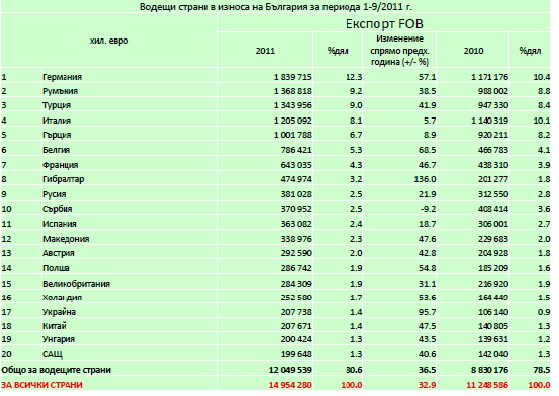Viewport: 559px width, 396px height.
Task: Click the total 2011 value 14 954 280
Action: [290, 385]
